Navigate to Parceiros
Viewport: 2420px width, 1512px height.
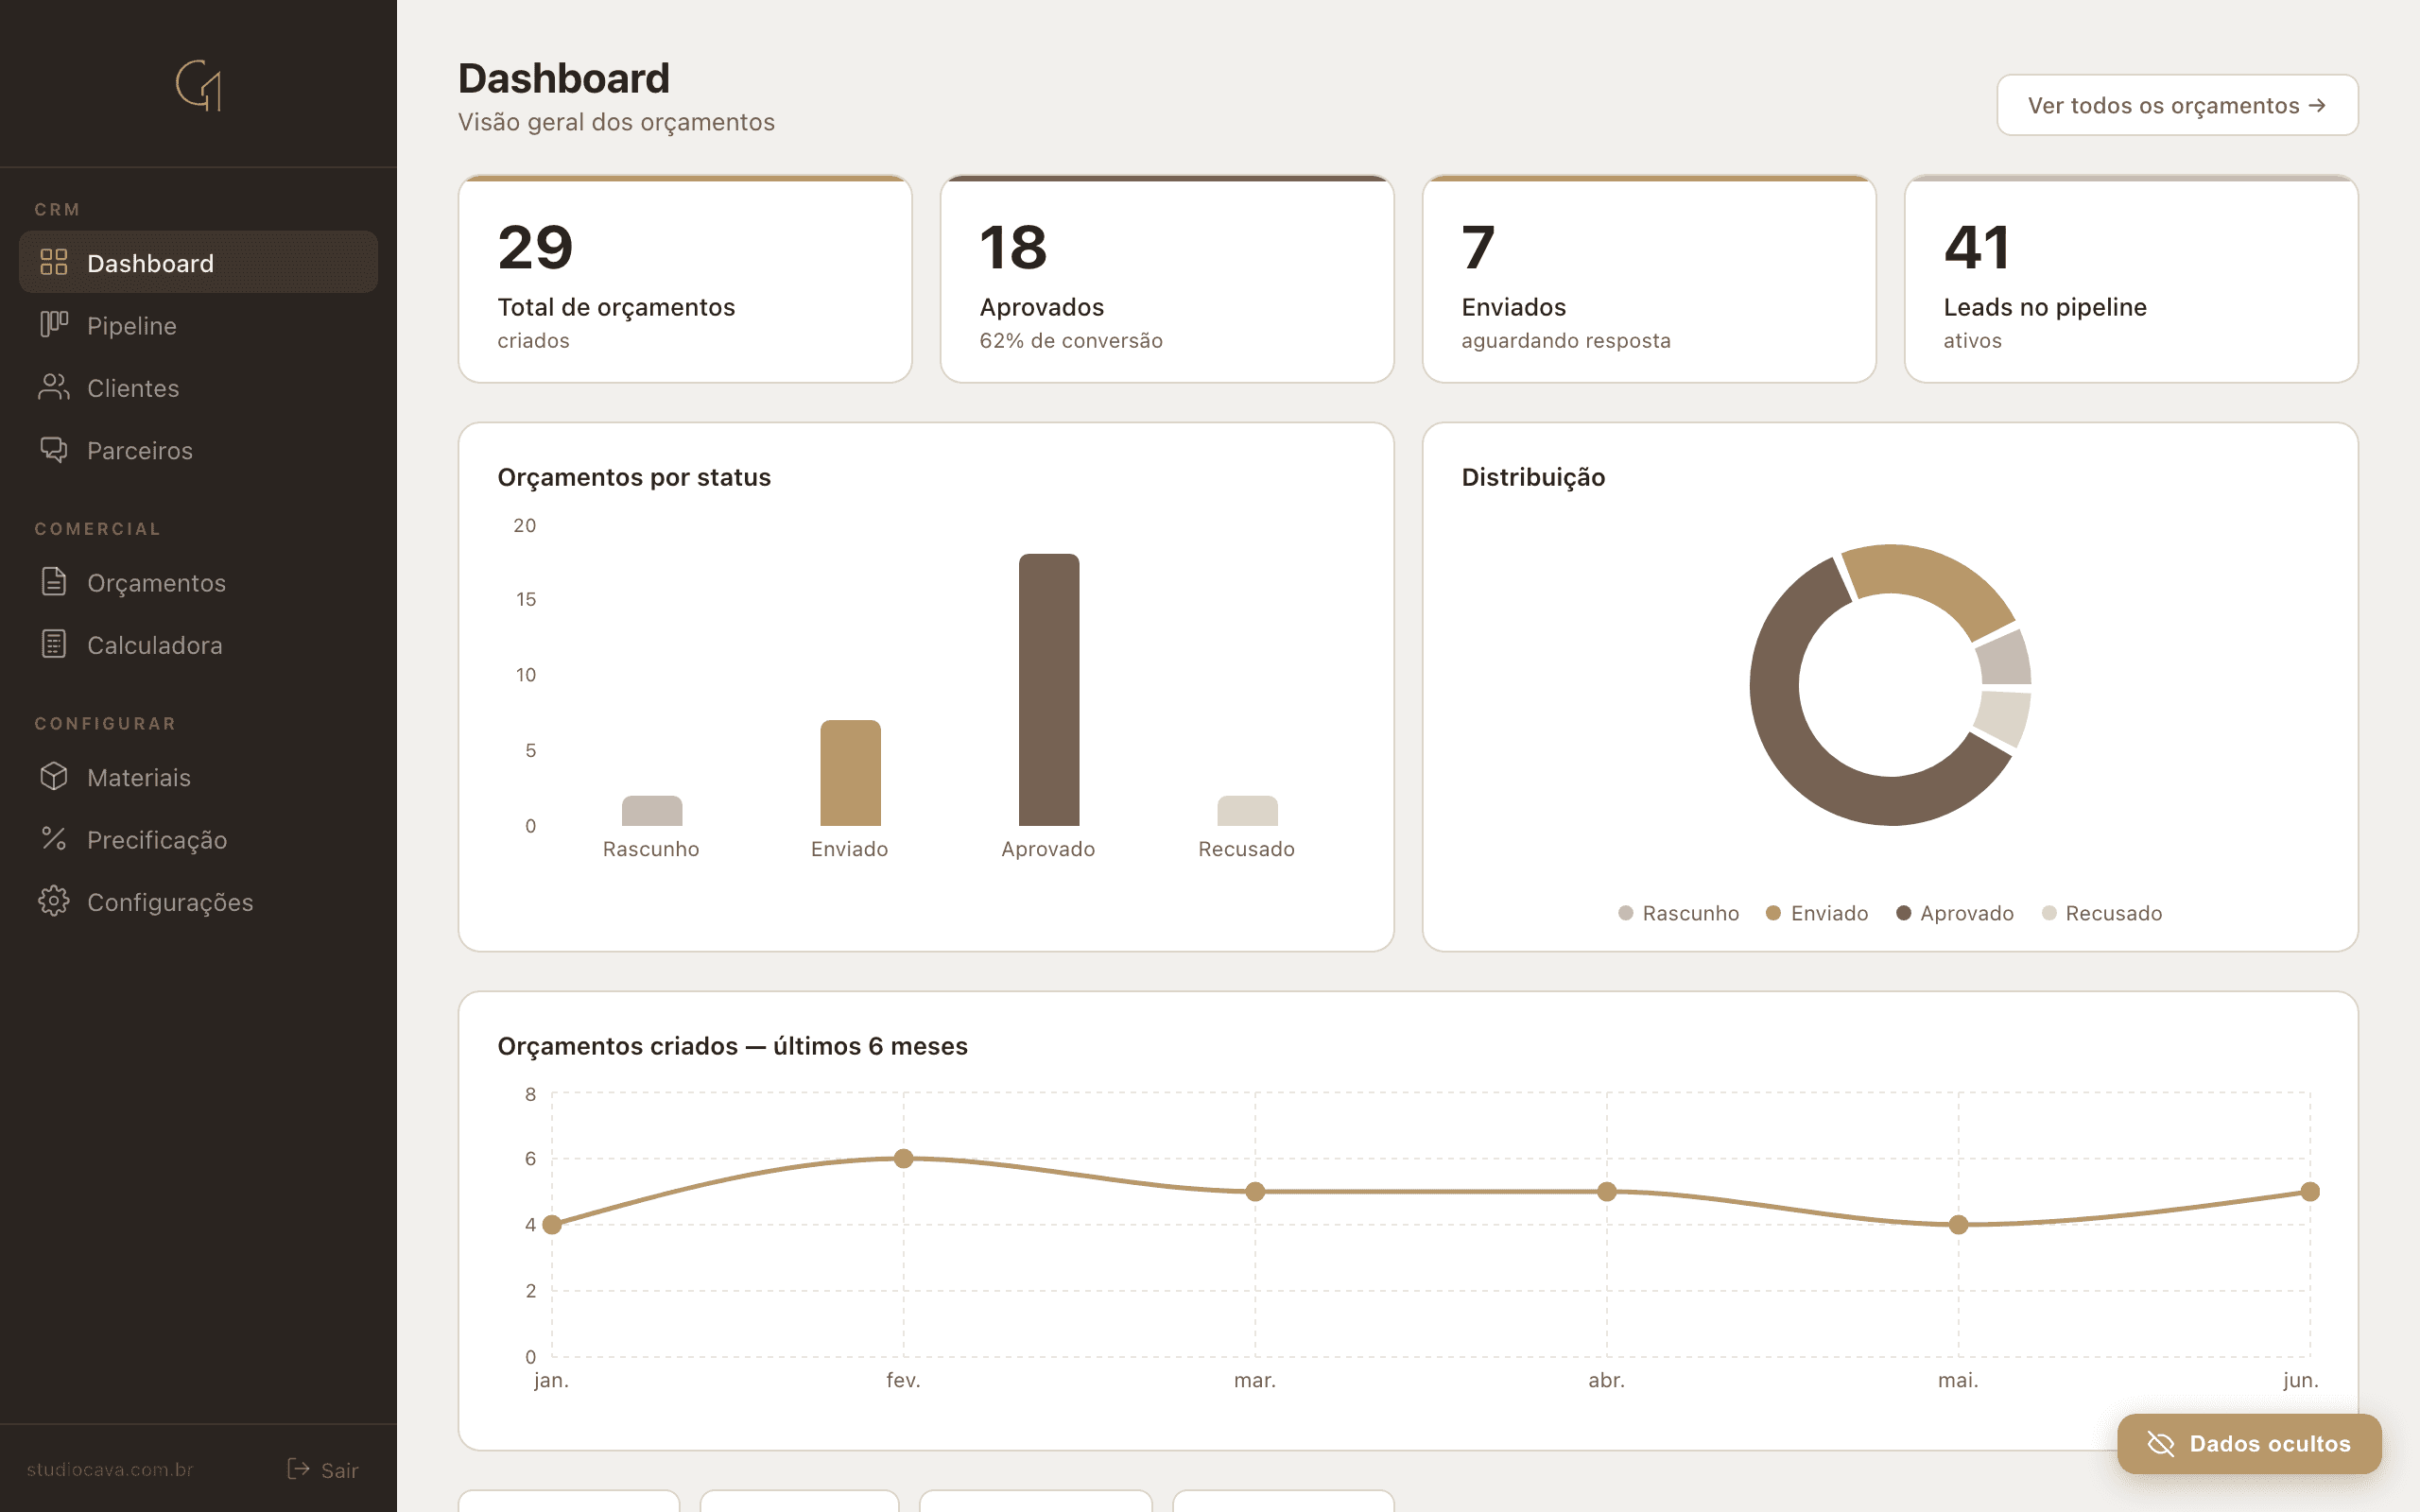pos(198,450)
